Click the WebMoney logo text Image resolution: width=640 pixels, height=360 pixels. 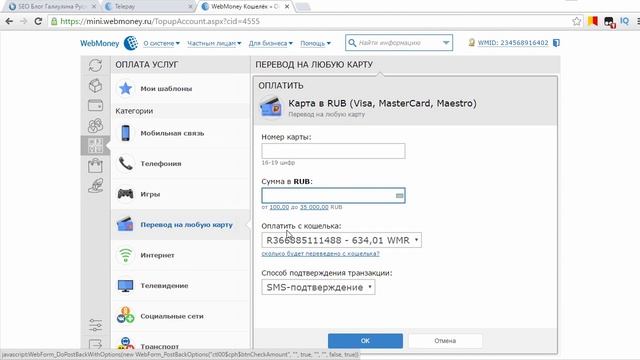(100, 43)
